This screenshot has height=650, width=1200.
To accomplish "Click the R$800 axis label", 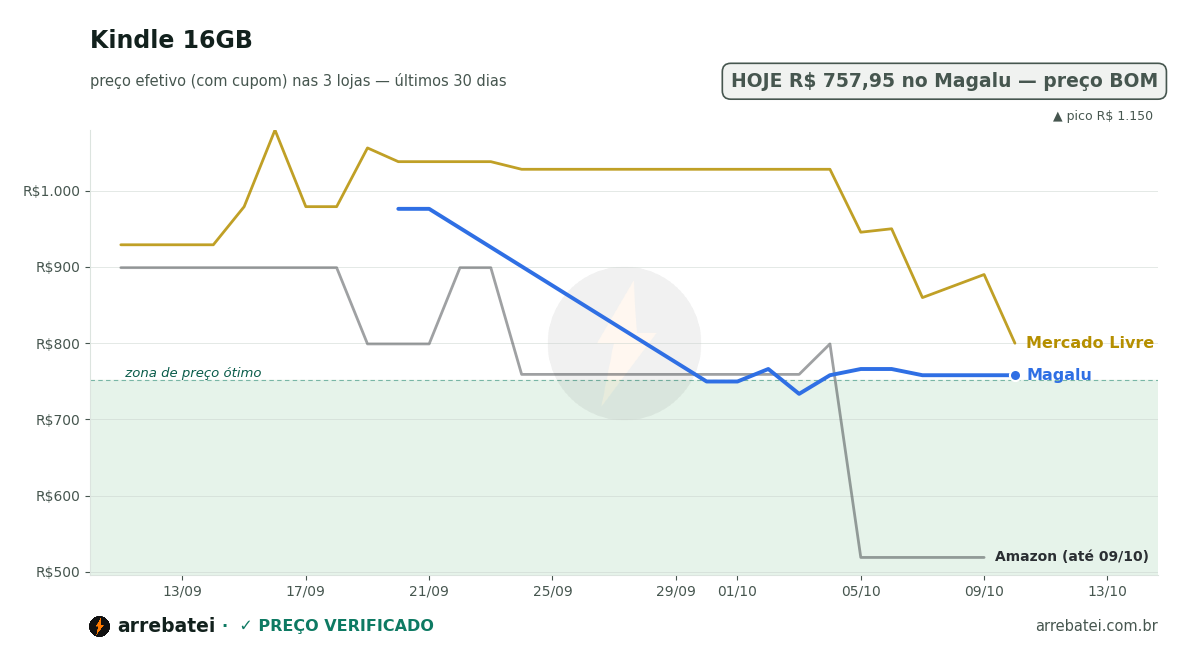I will coord(57,343).
